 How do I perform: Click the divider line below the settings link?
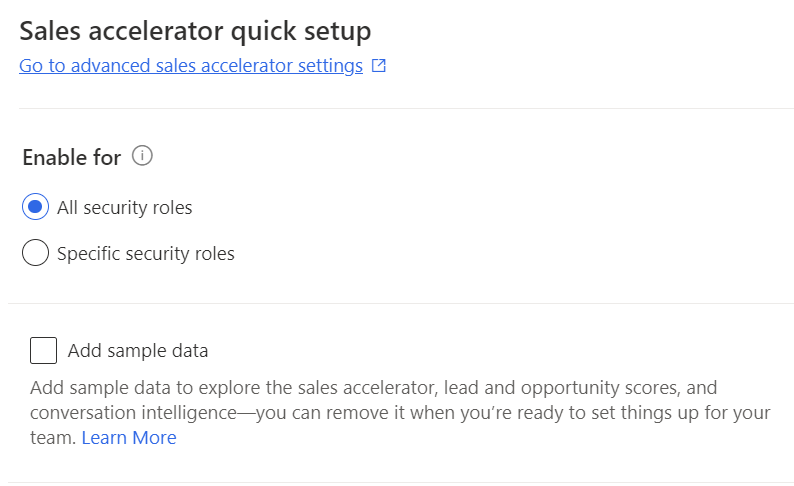[400, 108]
